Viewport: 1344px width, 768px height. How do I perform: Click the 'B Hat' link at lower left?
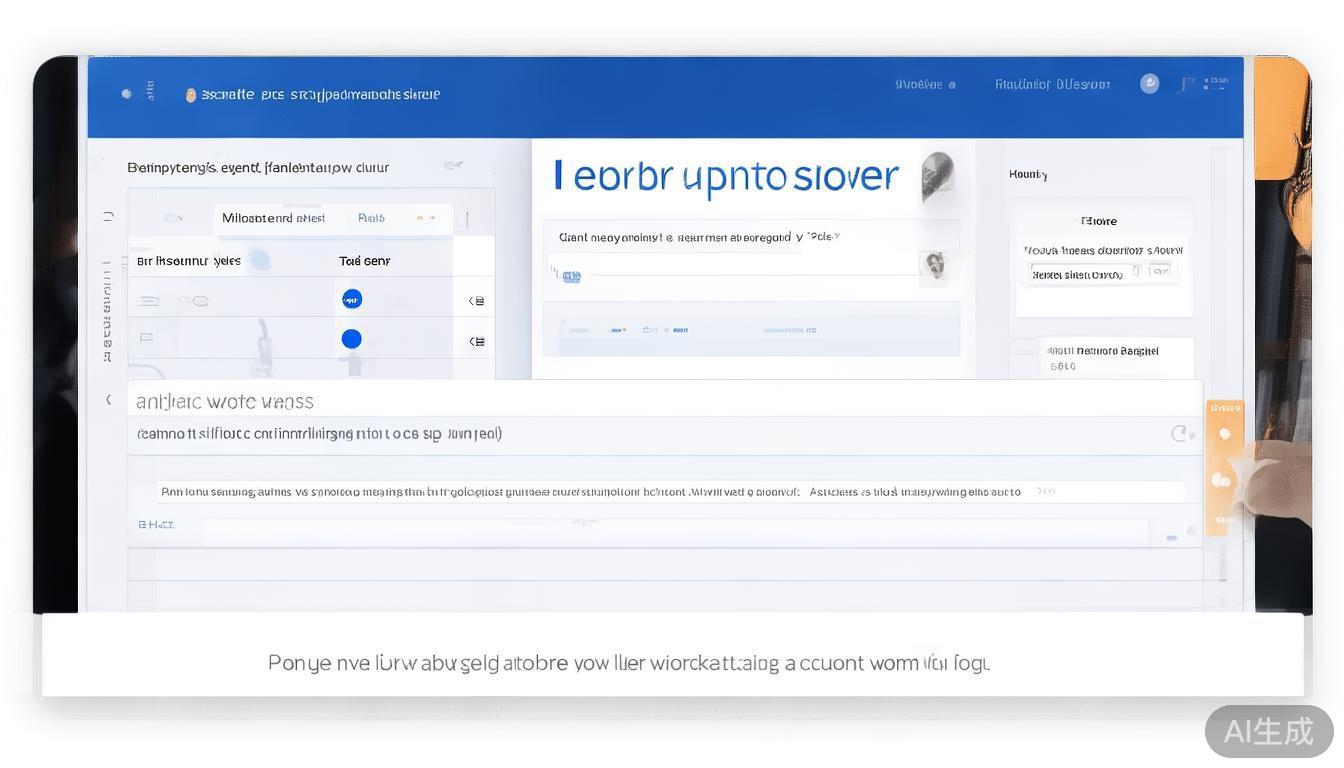[155, 524]
